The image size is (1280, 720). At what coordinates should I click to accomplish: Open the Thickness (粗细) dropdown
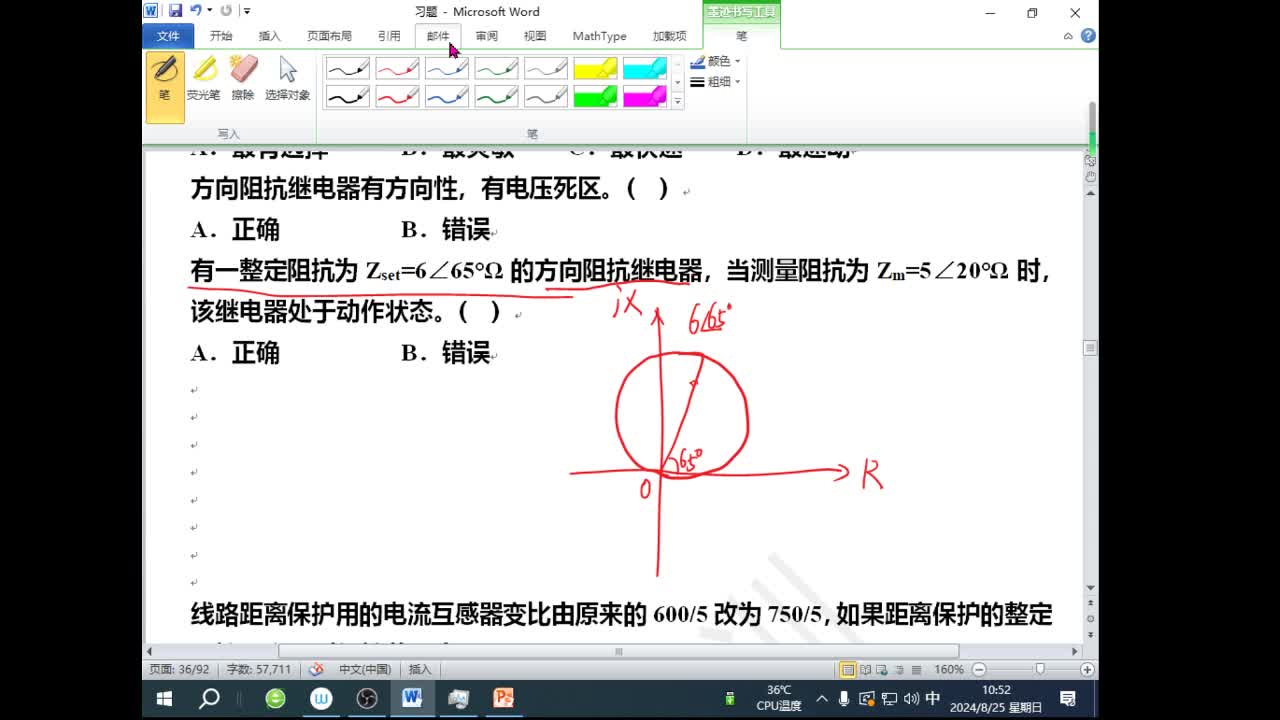click(716, 82)
